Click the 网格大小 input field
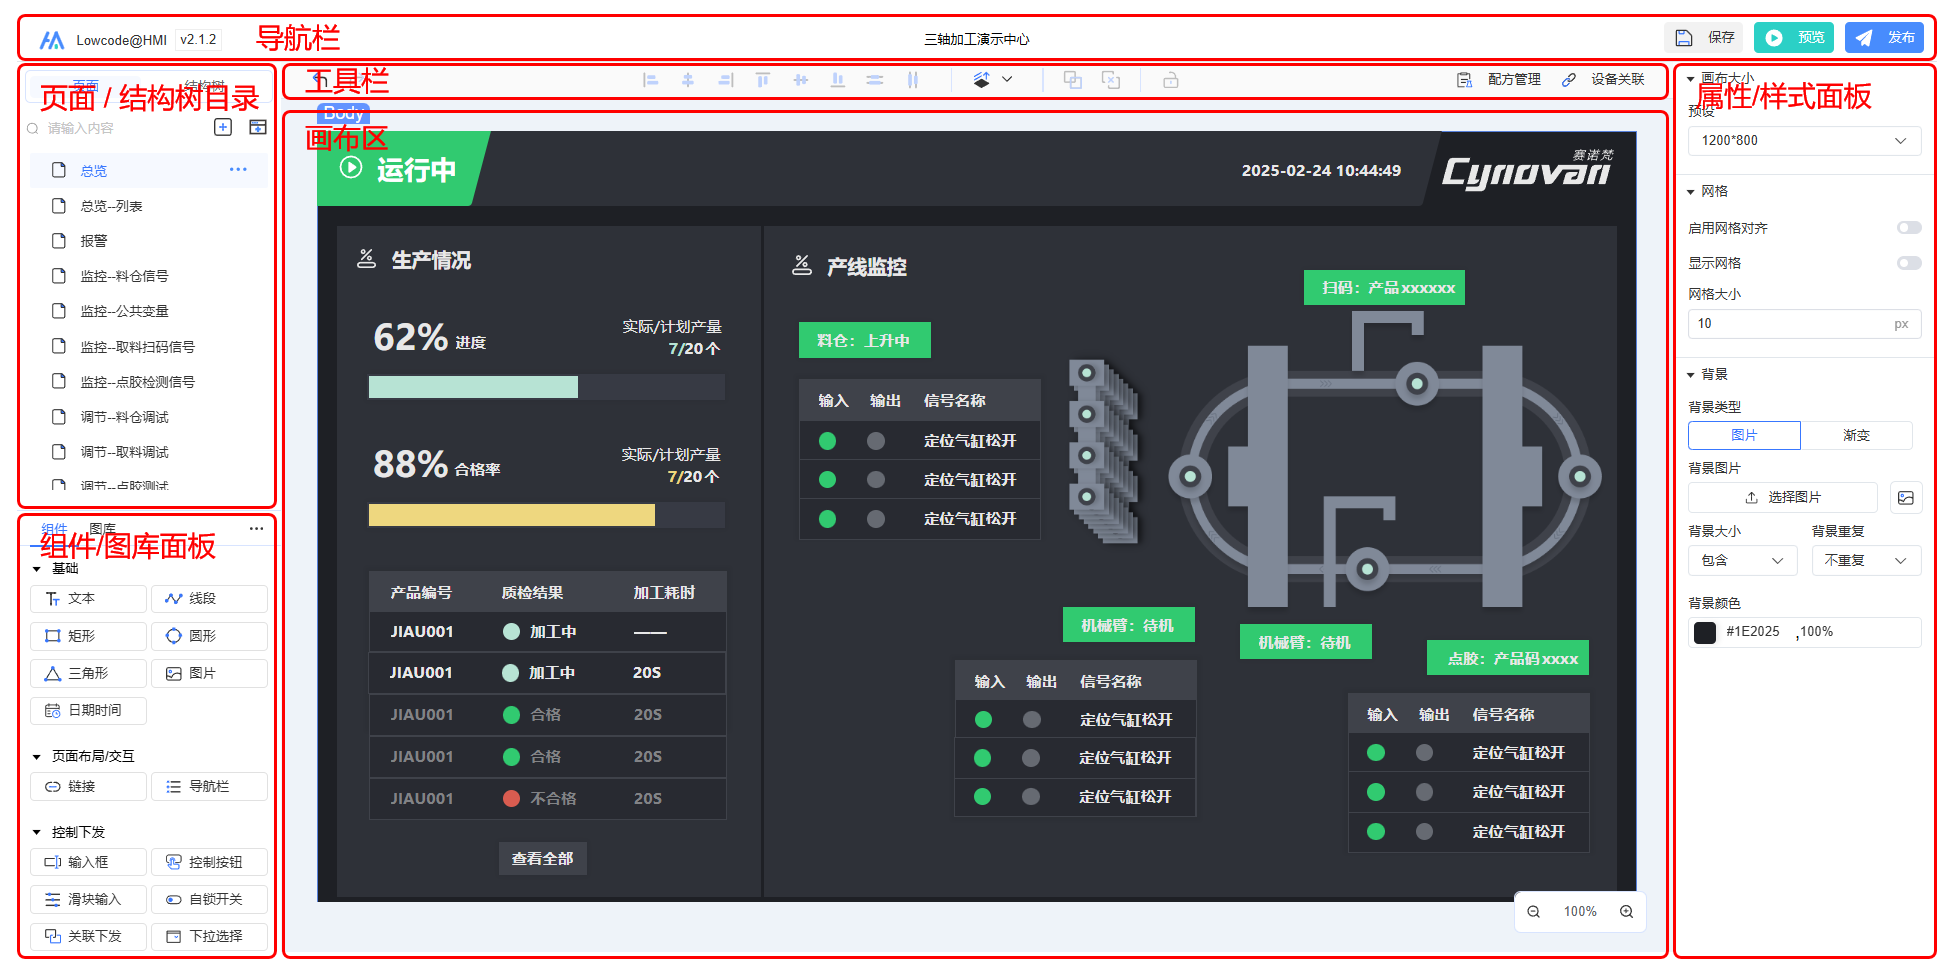 tap(1788, 324)
